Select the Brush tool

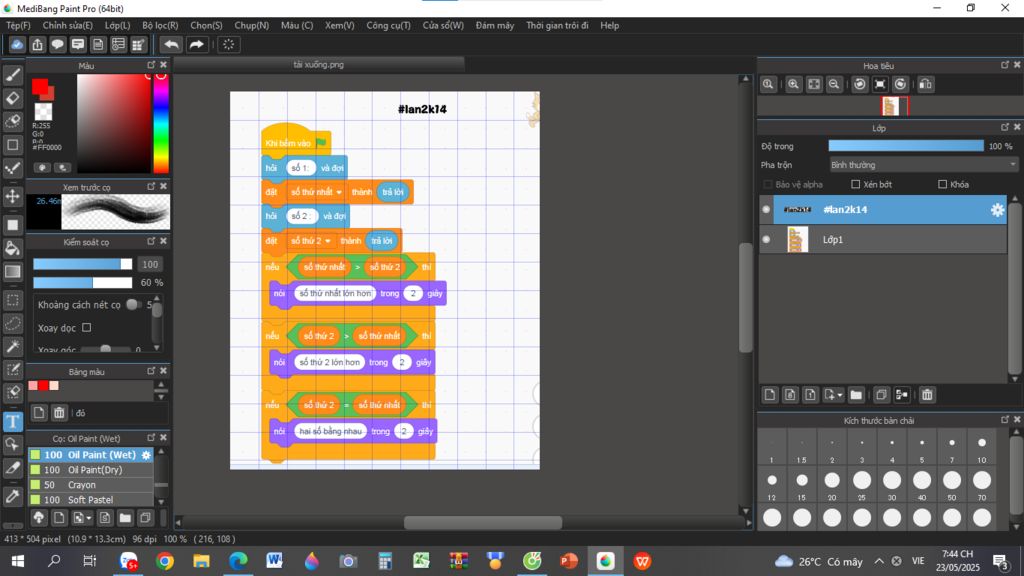point(13,75)
